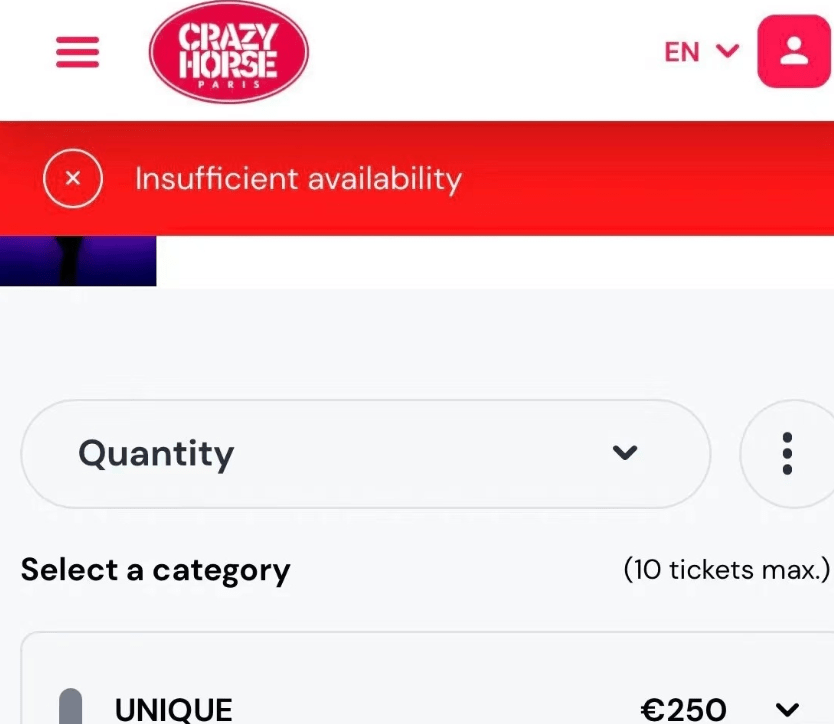Screen dimensions: 834x724
Task: Open the user account profile icon
Action: [x=794, y=52]
